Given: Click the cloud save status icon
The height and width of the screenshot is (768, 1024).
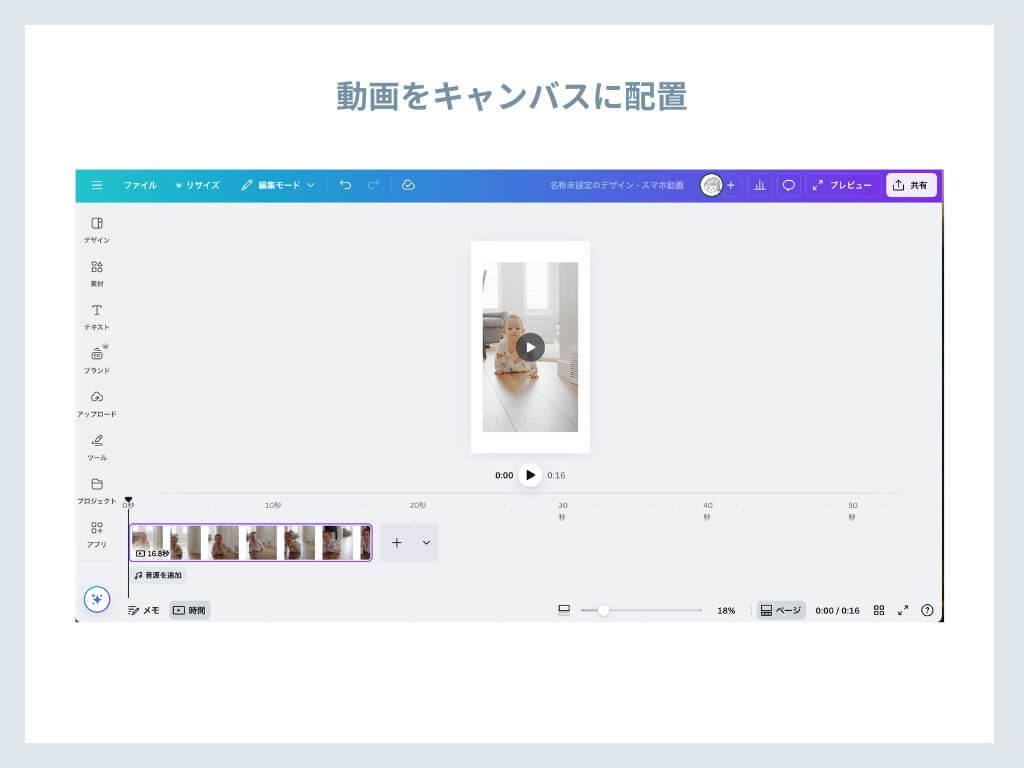Looking at the screenshot, I should [x=408, y=185].
